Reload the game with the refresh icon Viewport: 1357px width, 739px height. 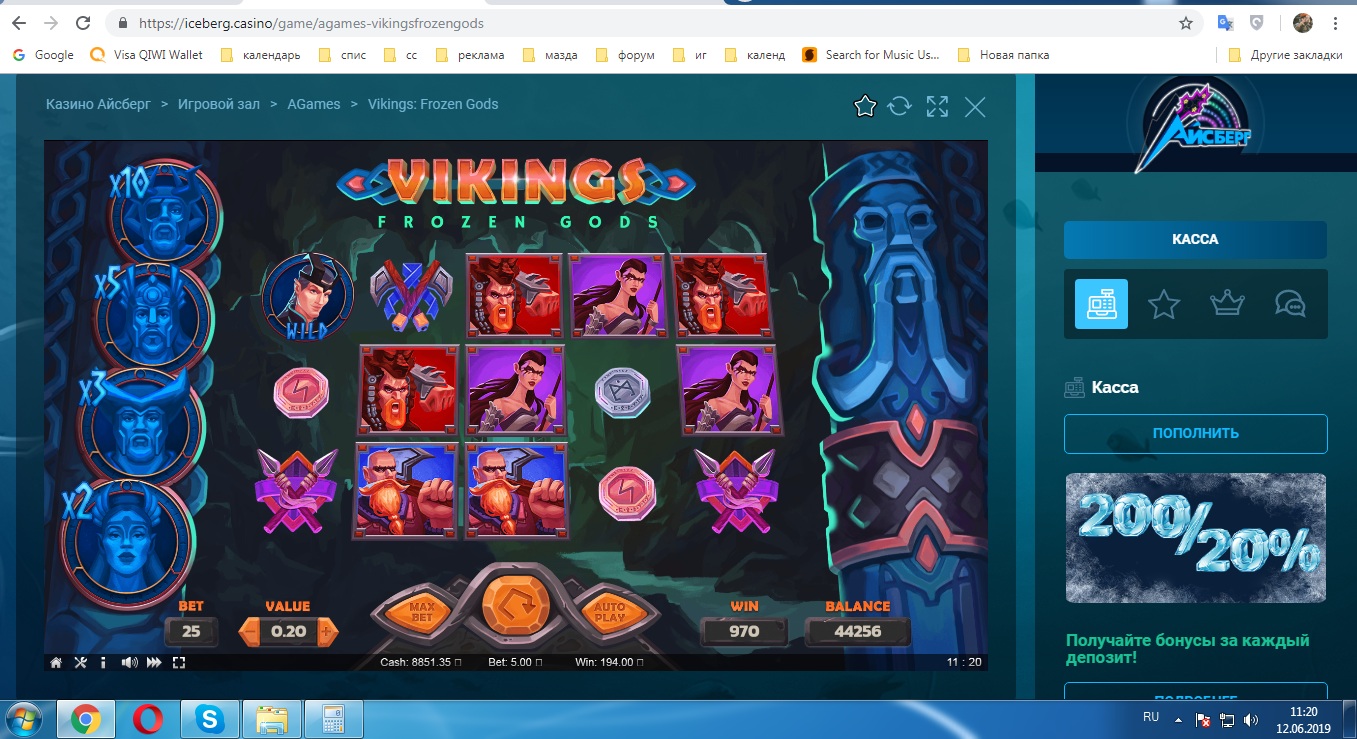click(x=900, y=106)
